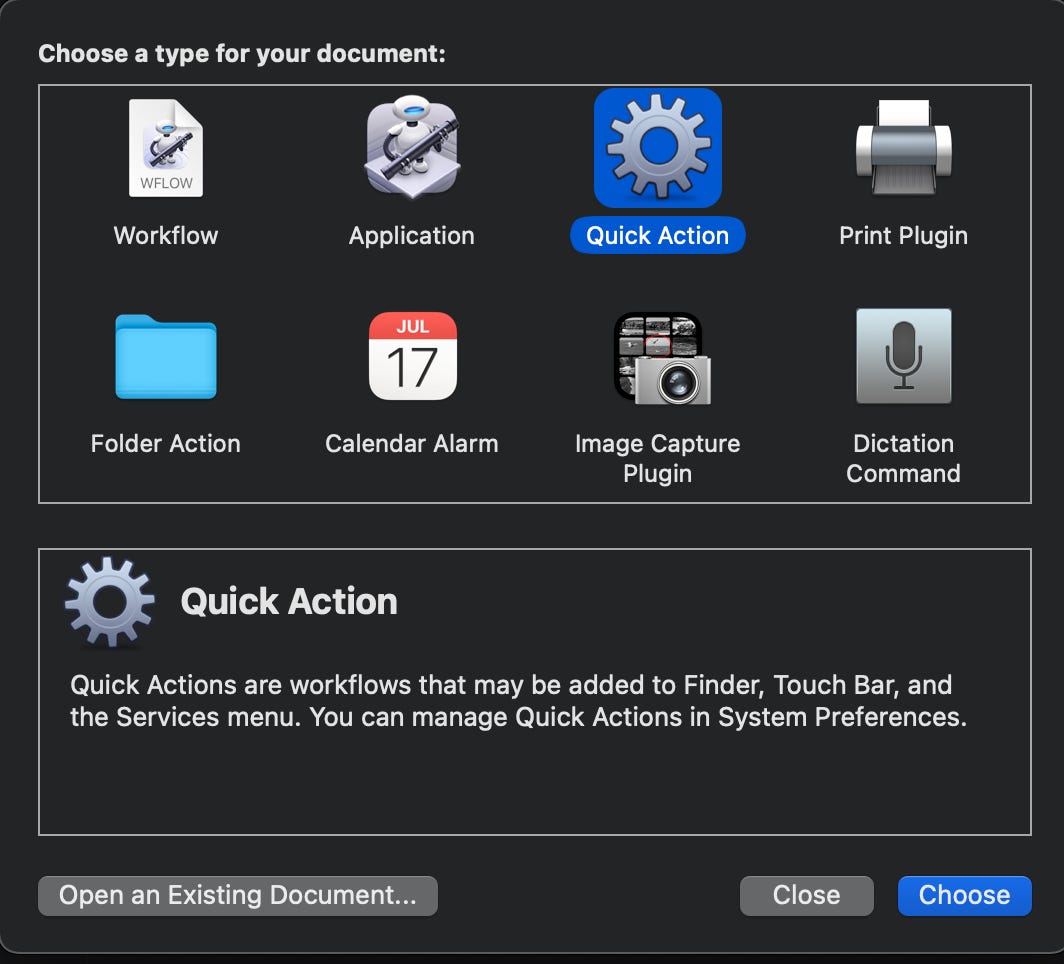Select the Calendar Alarm calendar icon
This screenshot has height=964, width=1064.
412,356
